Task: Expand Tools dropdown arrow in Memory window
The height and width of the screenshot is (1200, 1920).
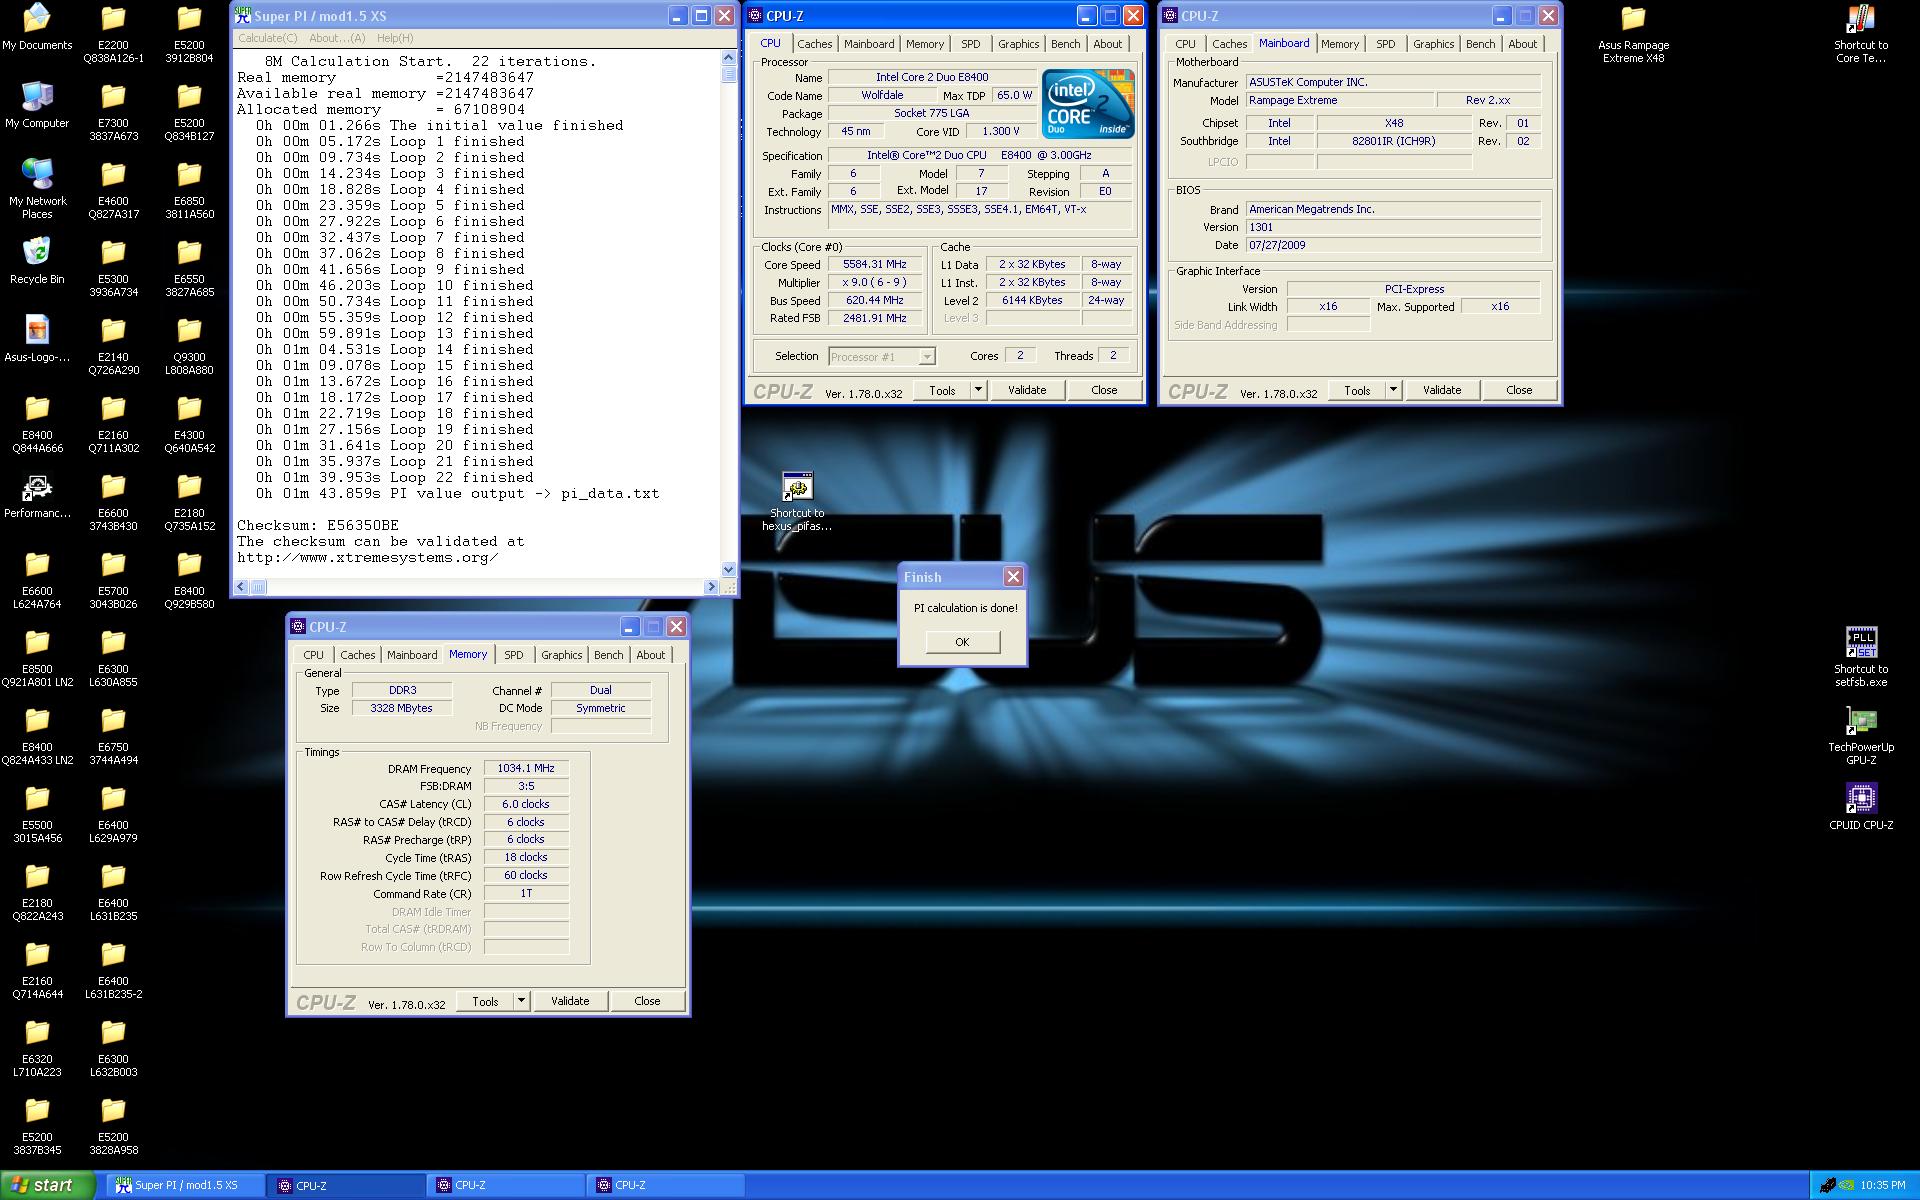Action: [x=521, y=1001]
